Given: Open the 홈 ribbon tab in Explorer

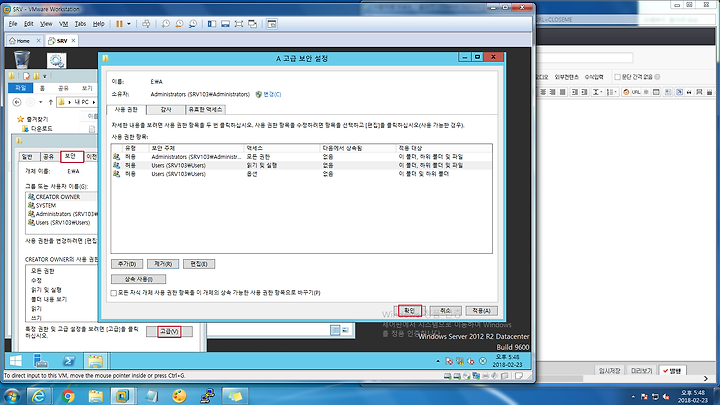Looking at the screenshot, I should pyautogui.click(x=42, y=88).
